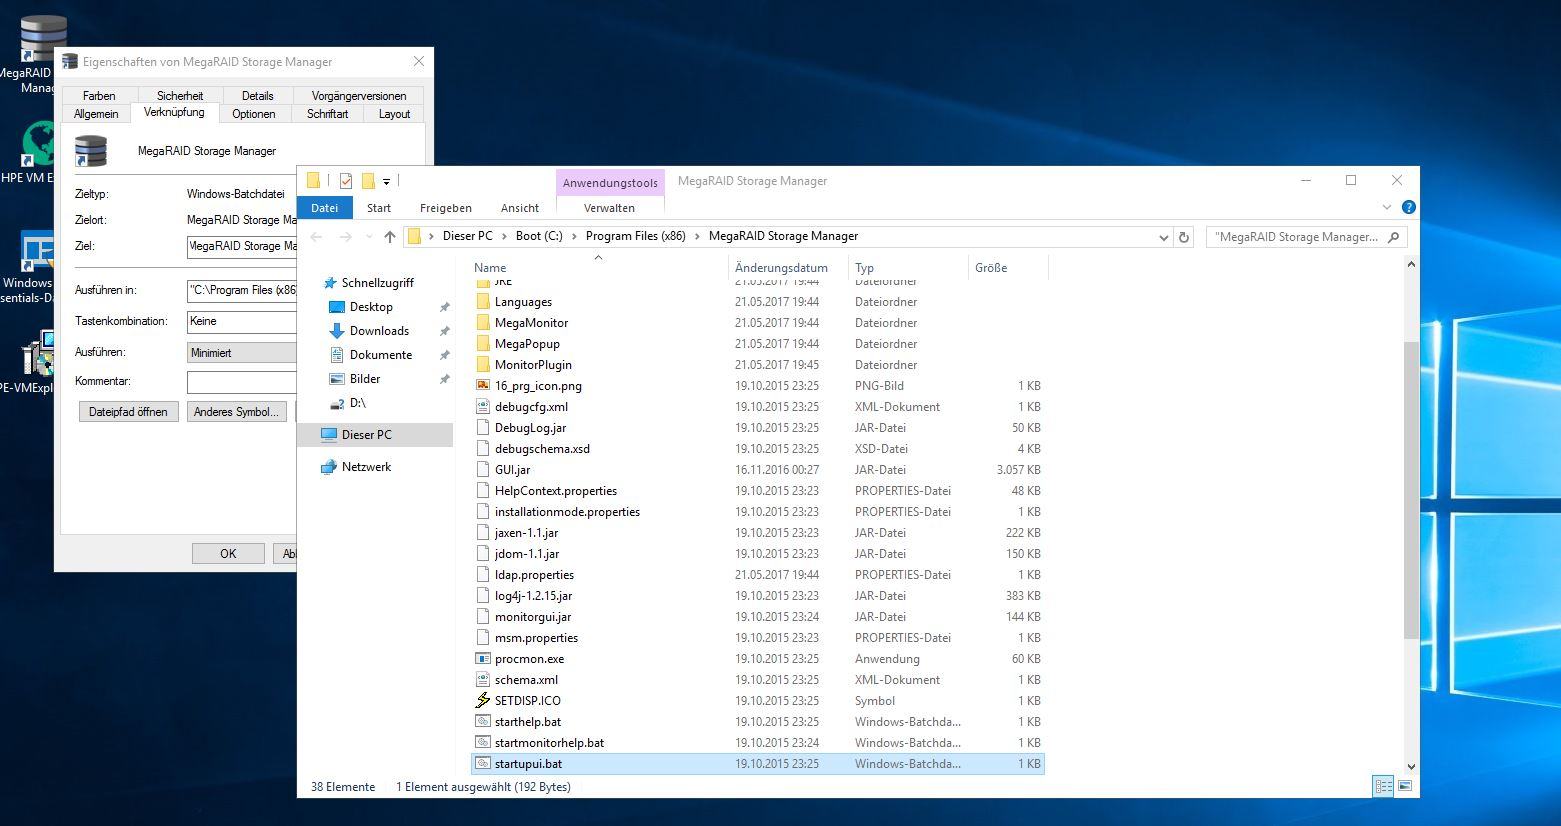
Task: Switch to large icons view
Action: click(x=1405, y=786)
